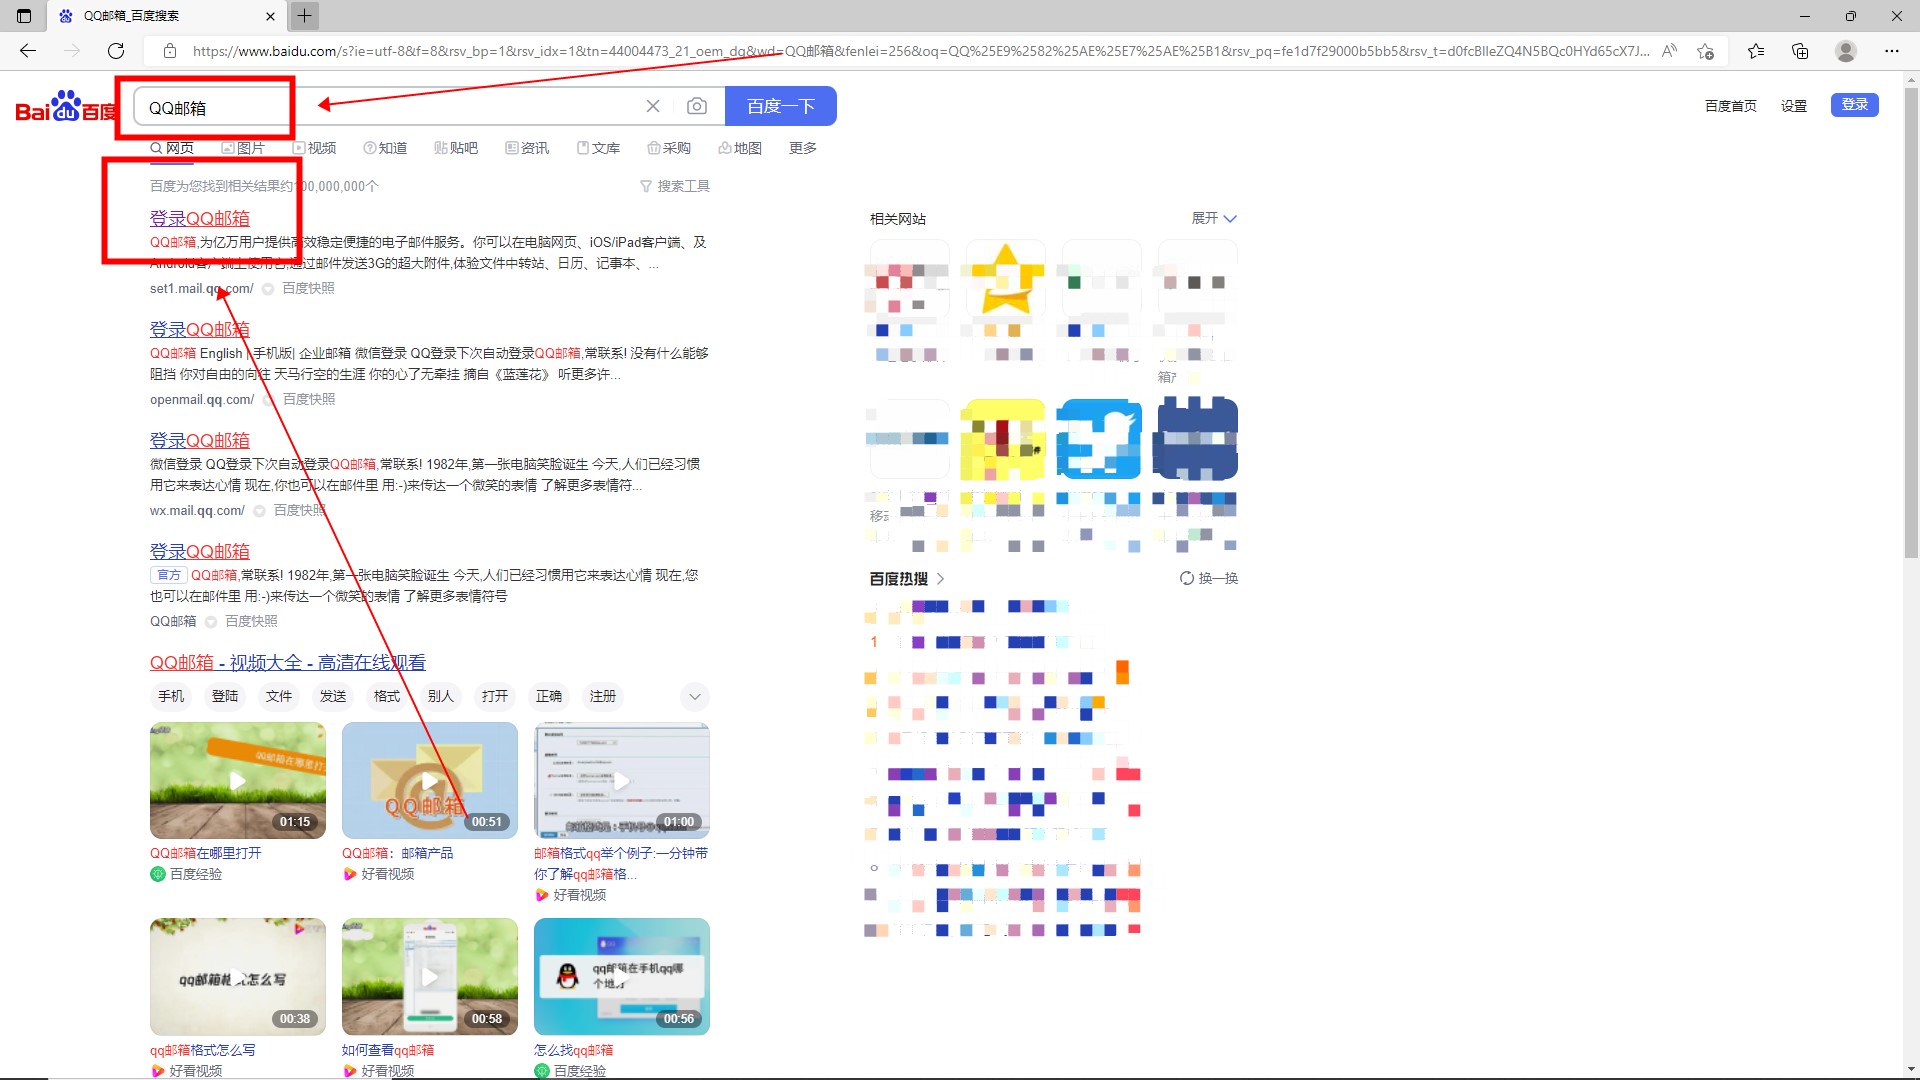Click the yellow star related site thumbnail
The image size is (1920, 1080).
[x=1005, y=278]
